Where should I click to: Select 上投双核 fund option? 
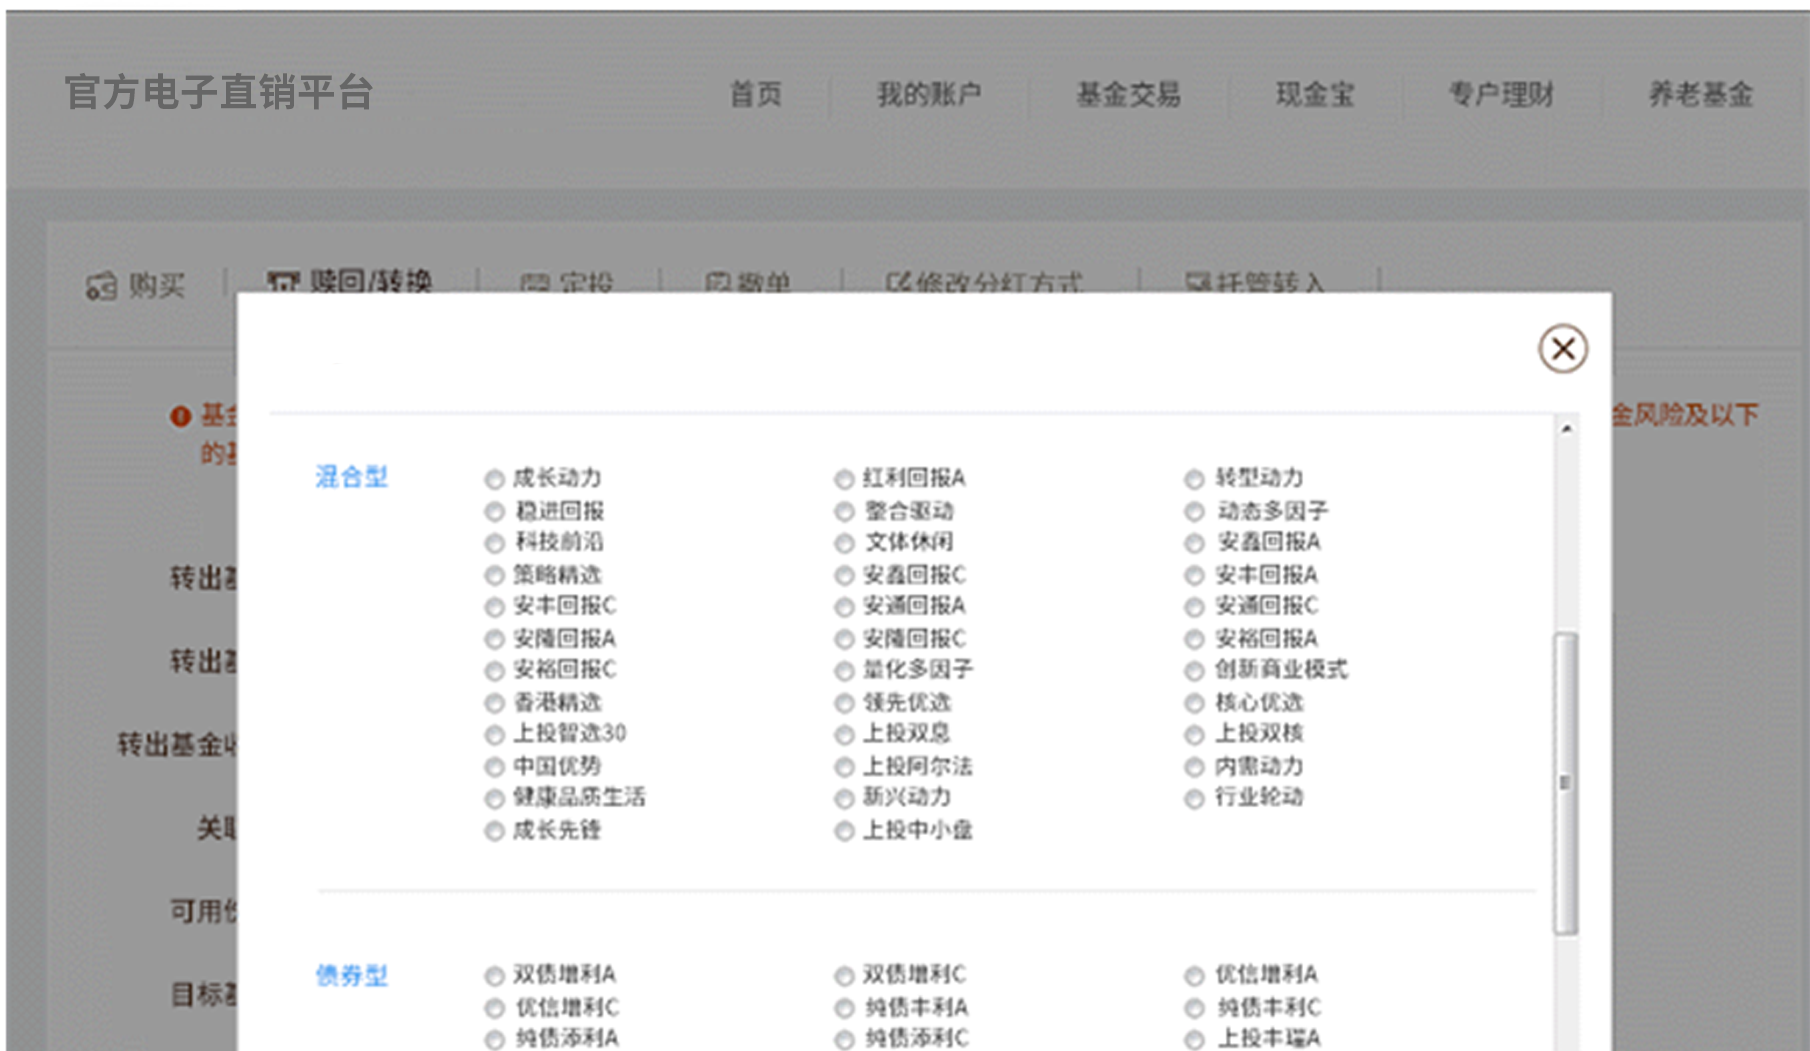[1194, 735]
